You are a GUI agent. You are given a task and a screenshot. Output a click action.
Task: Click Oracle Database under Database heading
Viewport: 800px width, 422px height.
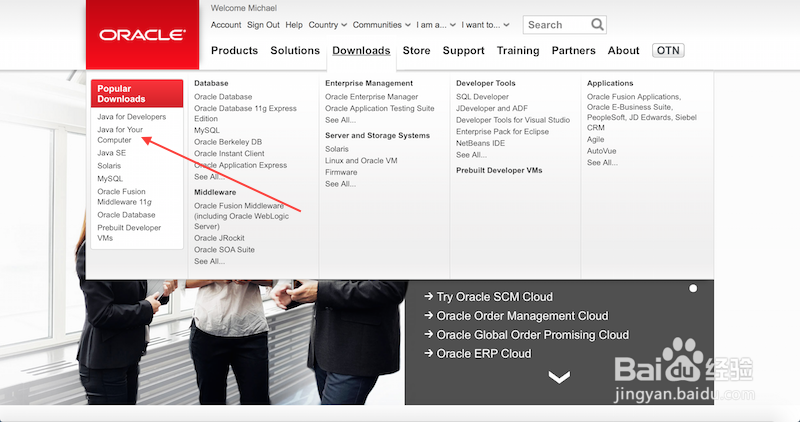pyautogui.click(x=223, y=96)
